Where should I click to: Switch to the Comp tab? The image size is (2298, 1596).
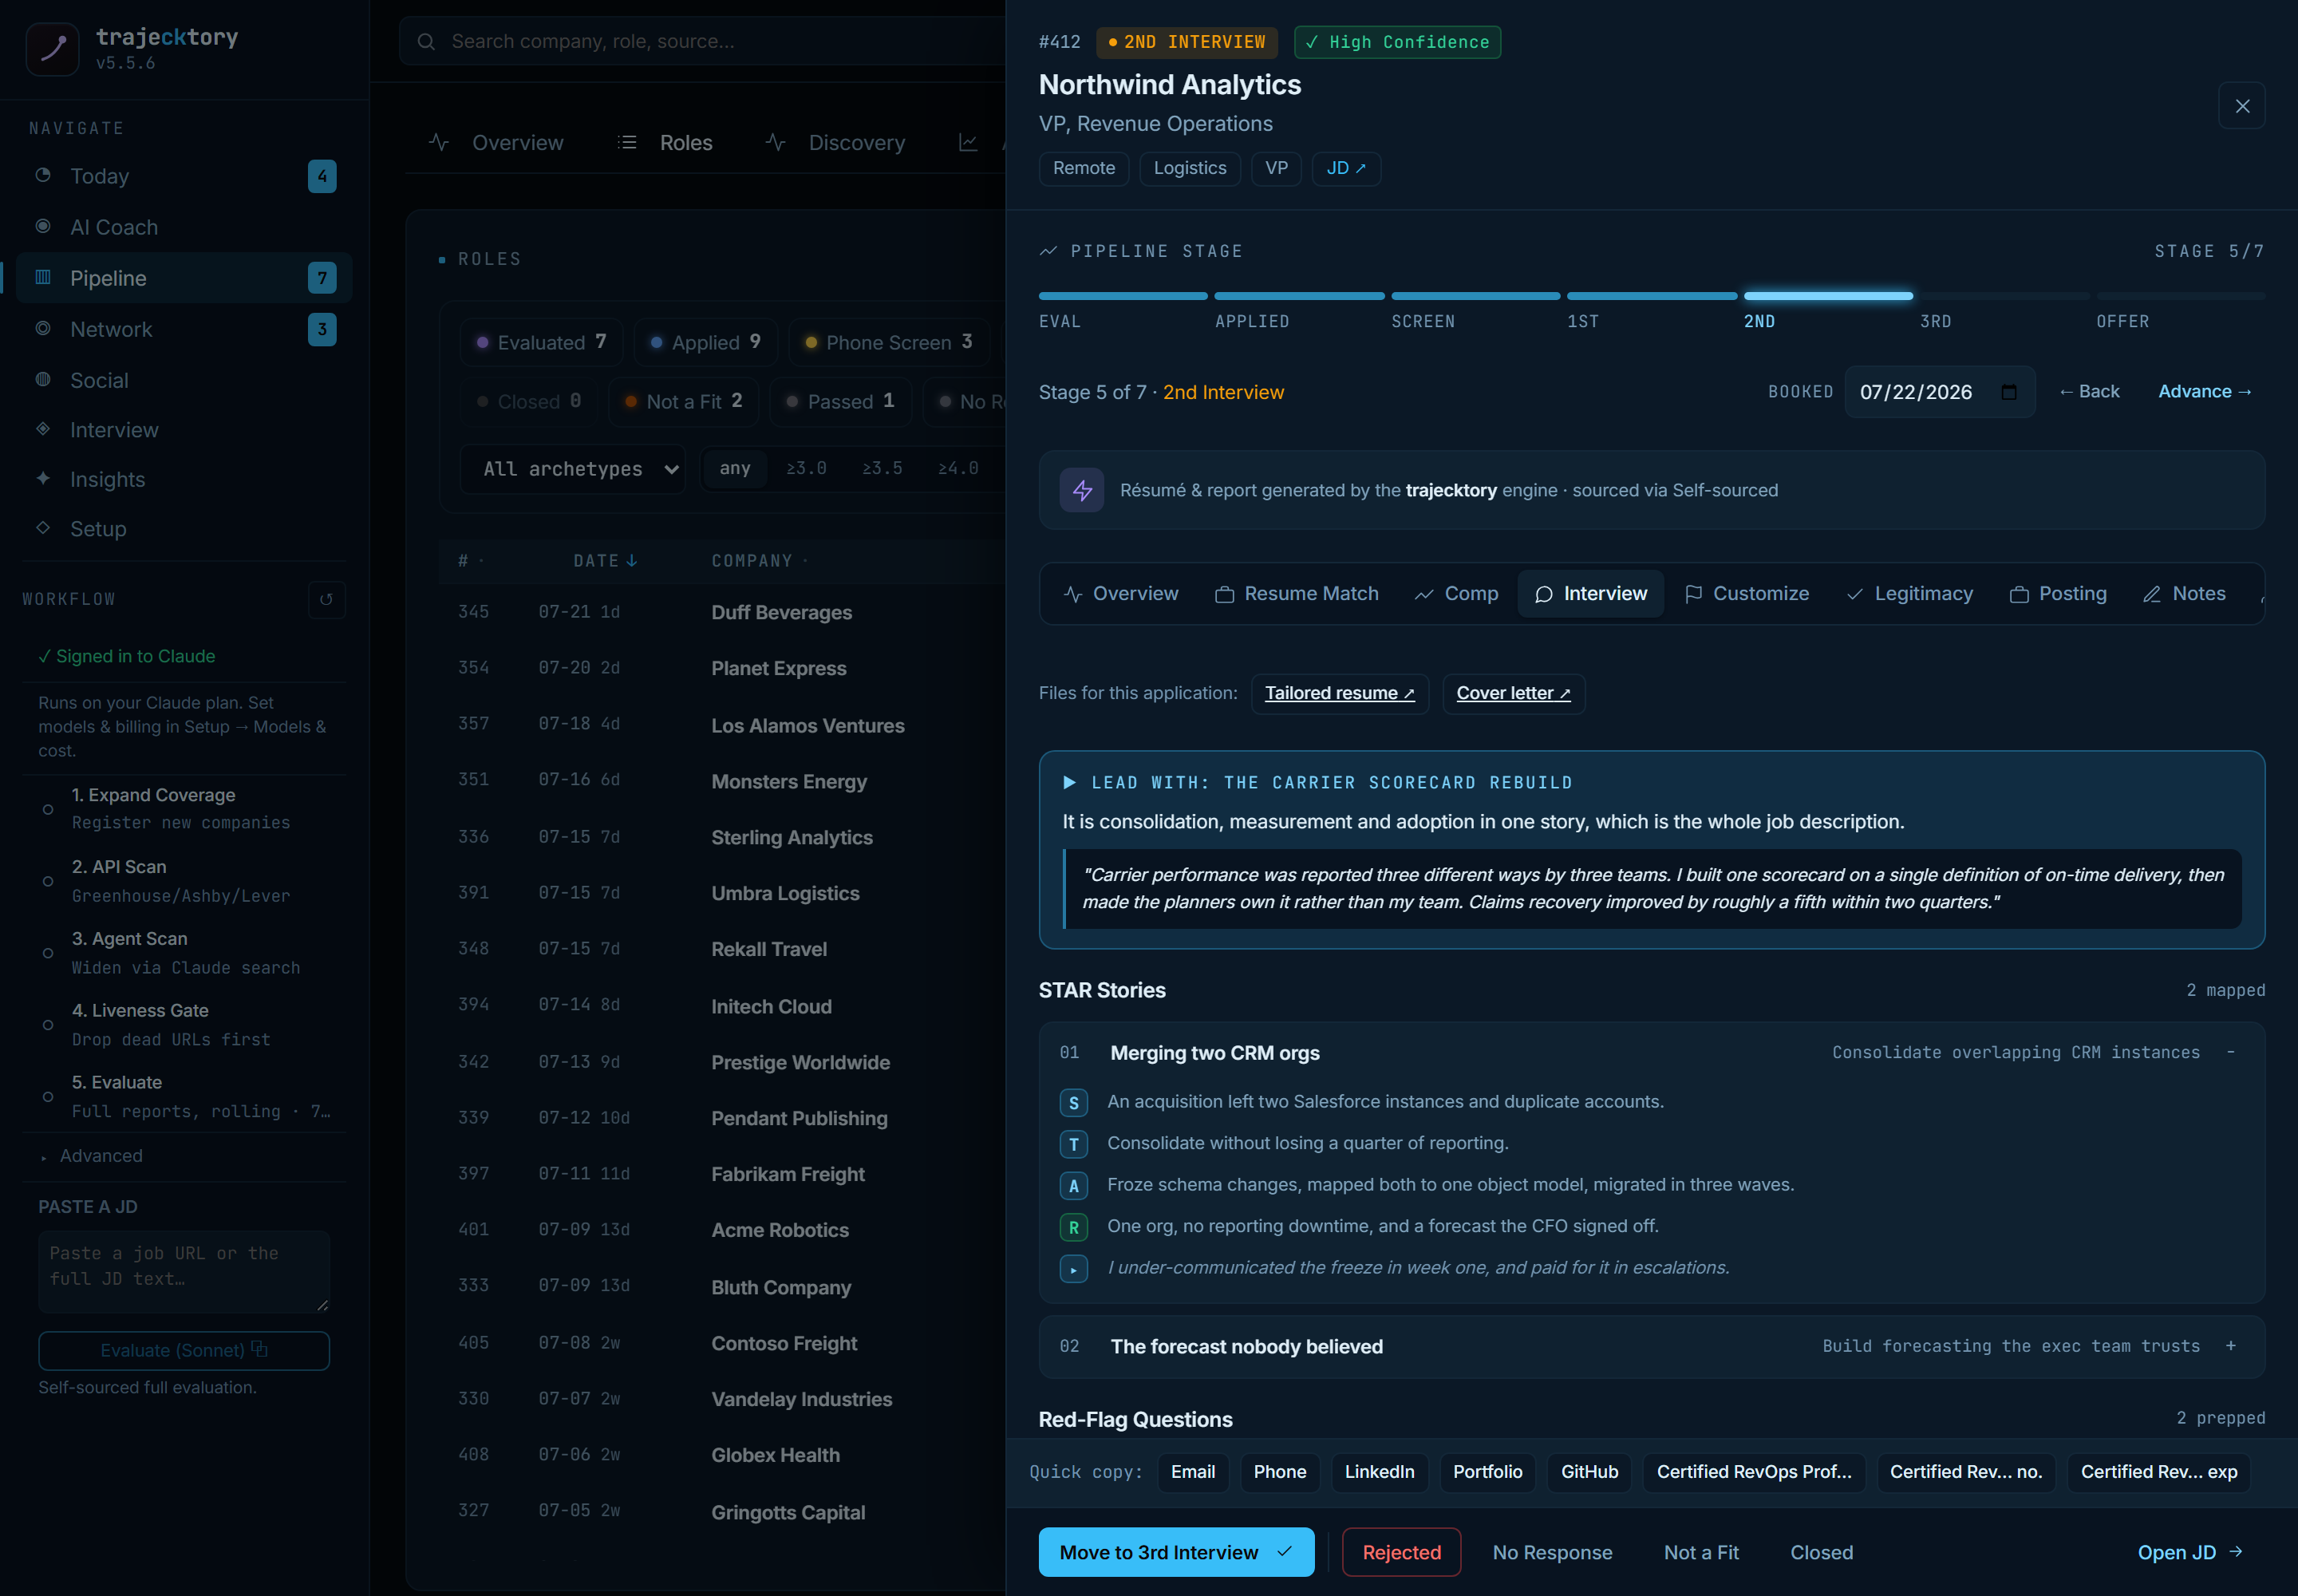point(1456,594)
